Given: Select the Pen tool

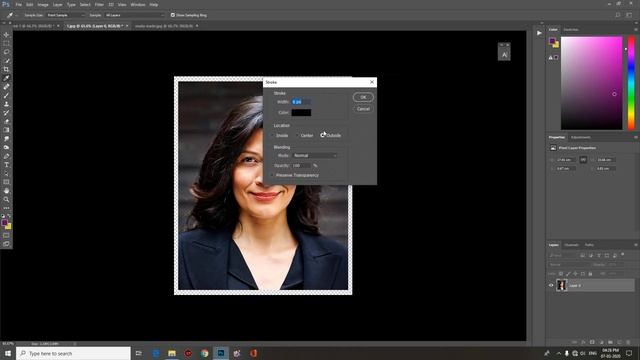Looking at the screenshot, I should click(x=6, y=156).
